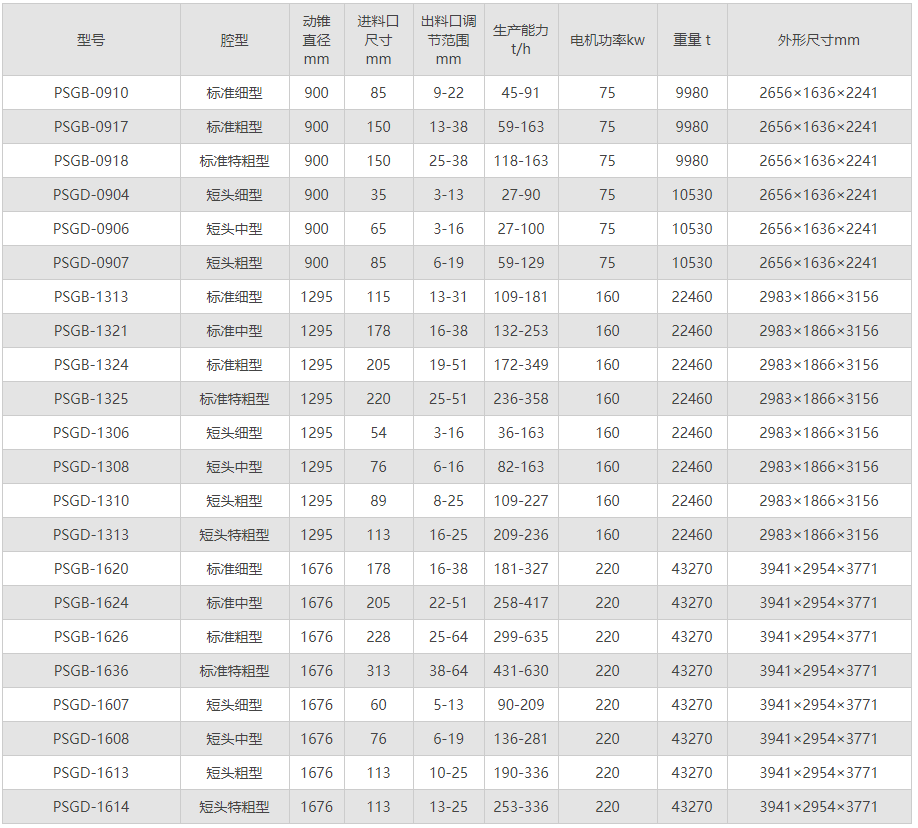Select the 45-91 production capacity cell

pyautogui.click(x=521, y=93)
